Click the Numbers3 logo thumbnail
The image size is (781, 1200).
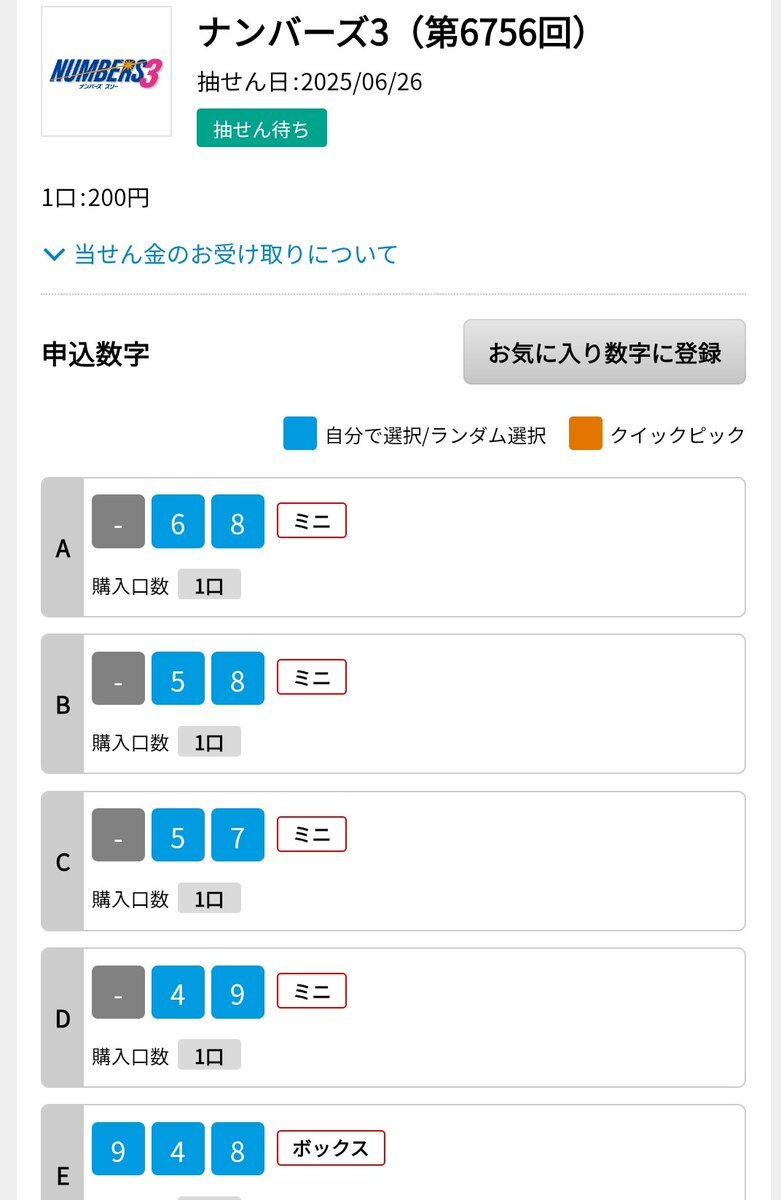pyautogui.click(x=106, y=71)
